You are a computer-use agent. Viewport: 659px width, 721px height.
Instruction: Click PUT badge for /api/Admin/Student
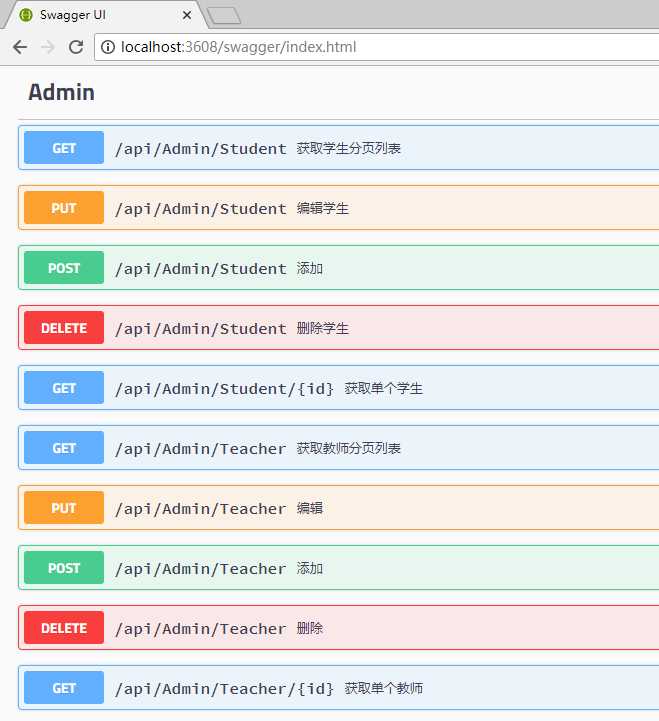(x=64, y=208)
